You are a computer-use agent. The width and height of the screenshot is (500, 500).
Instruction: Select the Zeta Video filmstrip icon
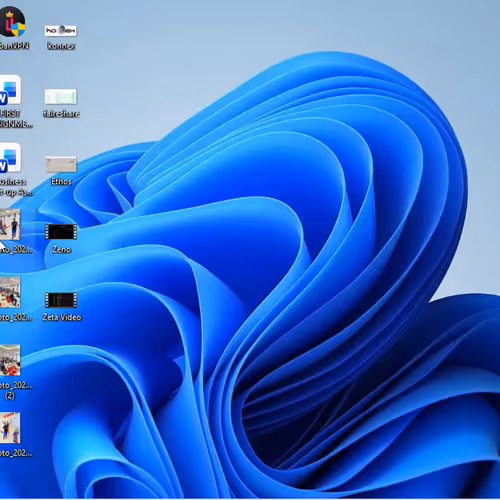tap(61, 300)
